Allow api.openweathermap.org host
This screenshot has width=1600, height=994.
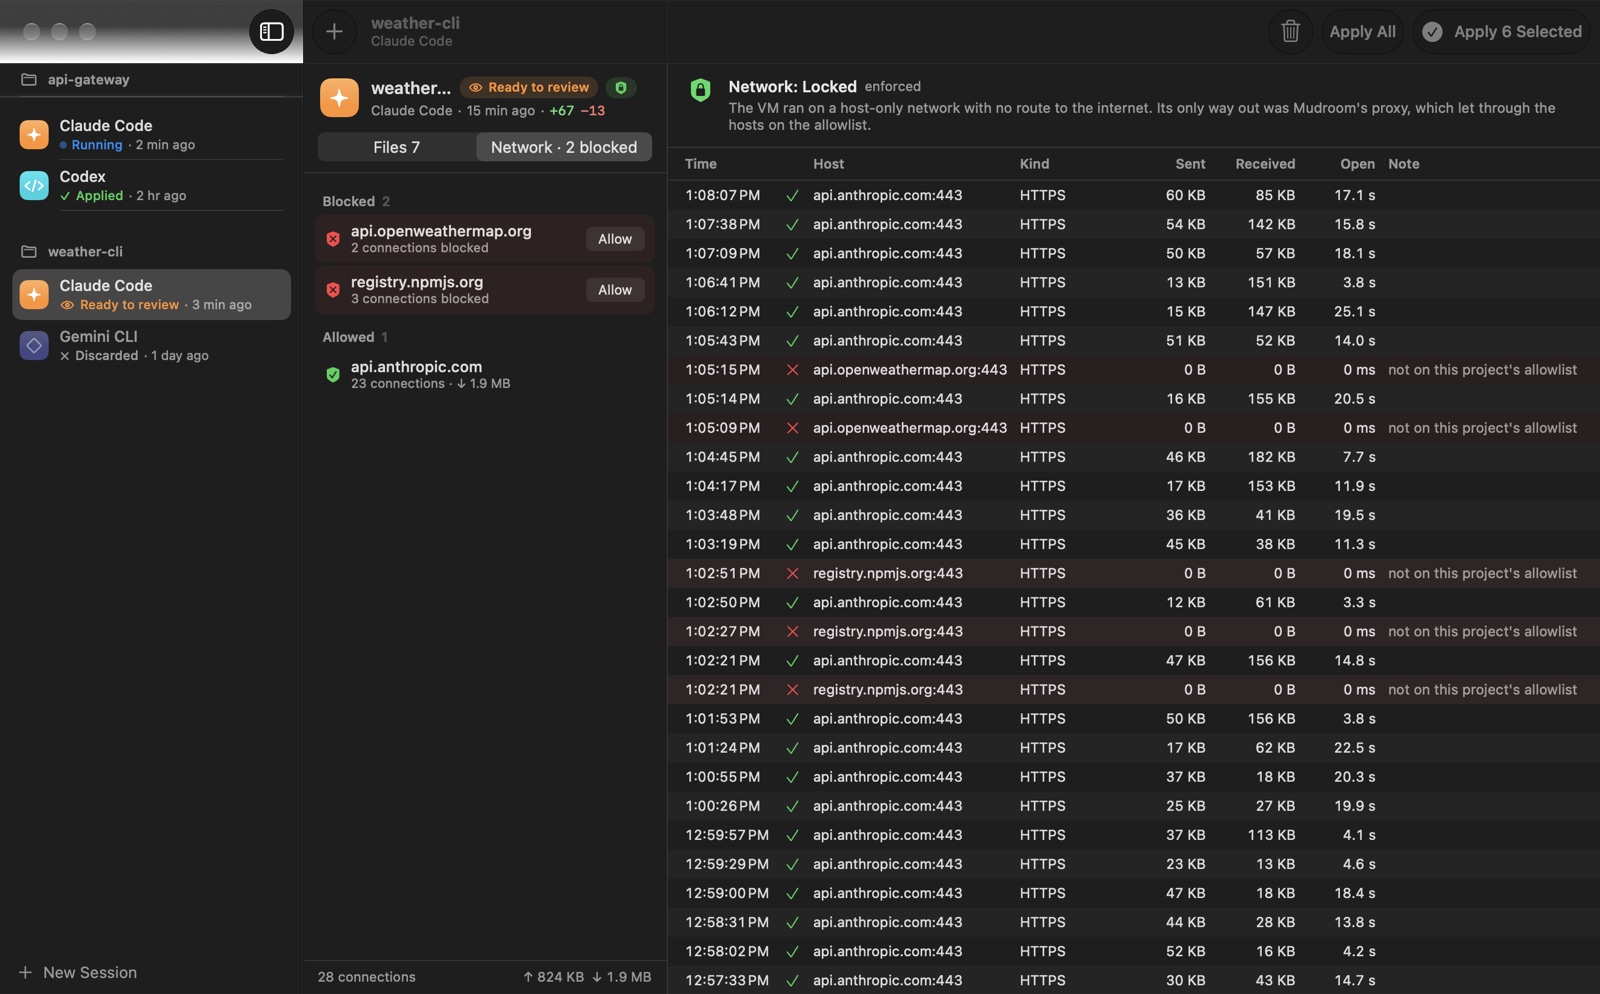tap(615, 239)
